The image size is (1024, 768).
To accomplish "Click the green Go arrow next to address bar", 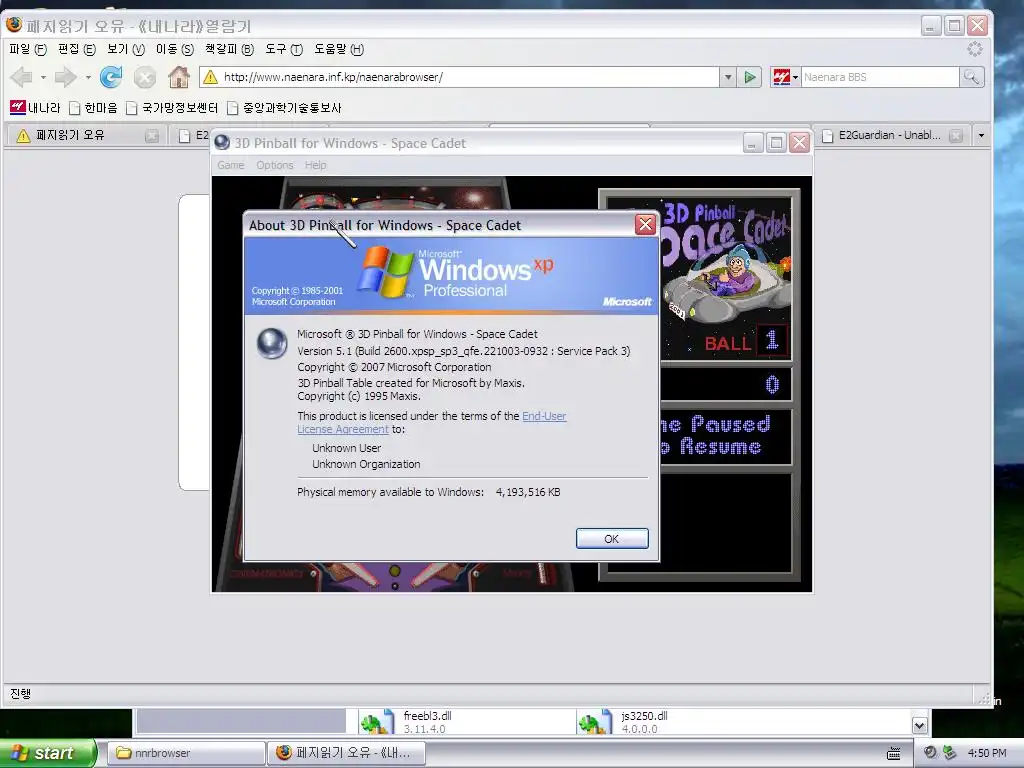I will [750, 77].
